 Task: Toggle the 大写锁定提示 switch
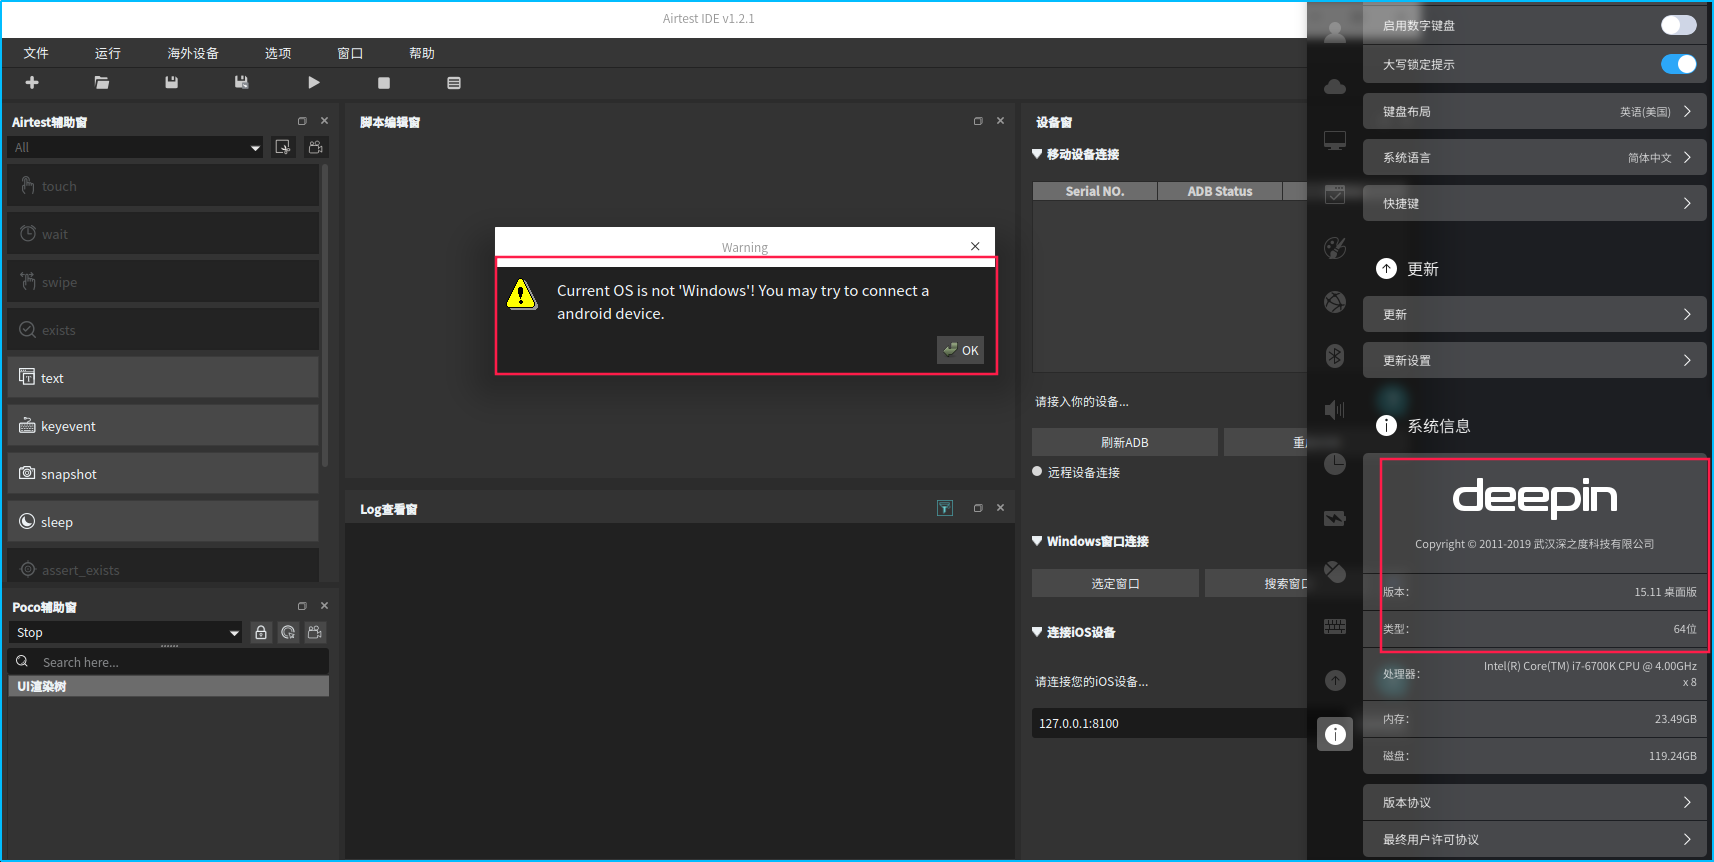click(1679, 64)
